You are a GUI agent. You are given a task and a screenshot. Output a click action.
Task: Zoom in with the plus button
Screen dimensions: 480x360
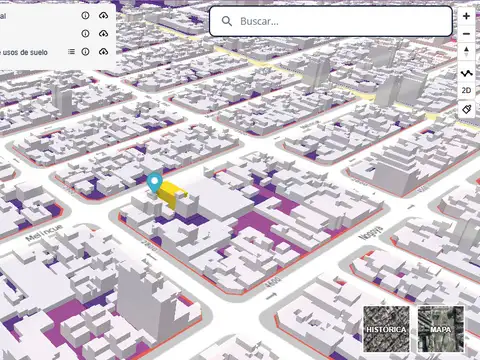[466, 16]
